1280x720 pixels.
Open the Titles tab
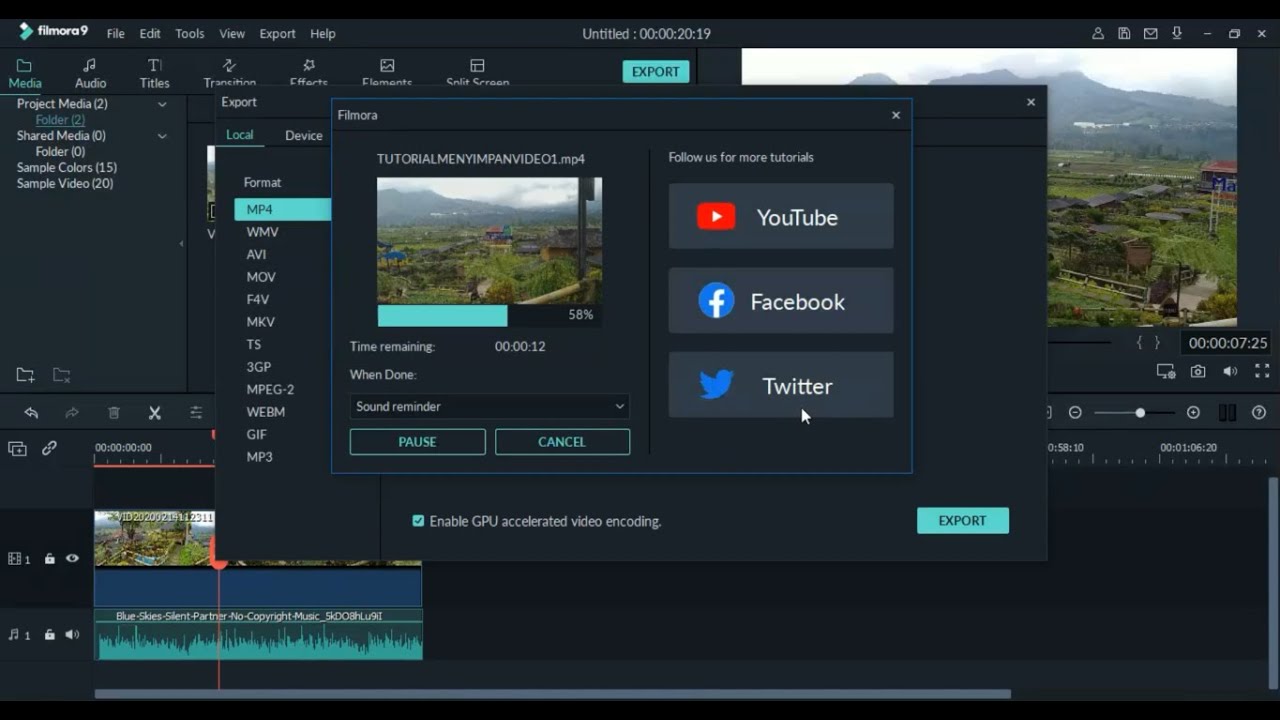click(x=154, y=73)
